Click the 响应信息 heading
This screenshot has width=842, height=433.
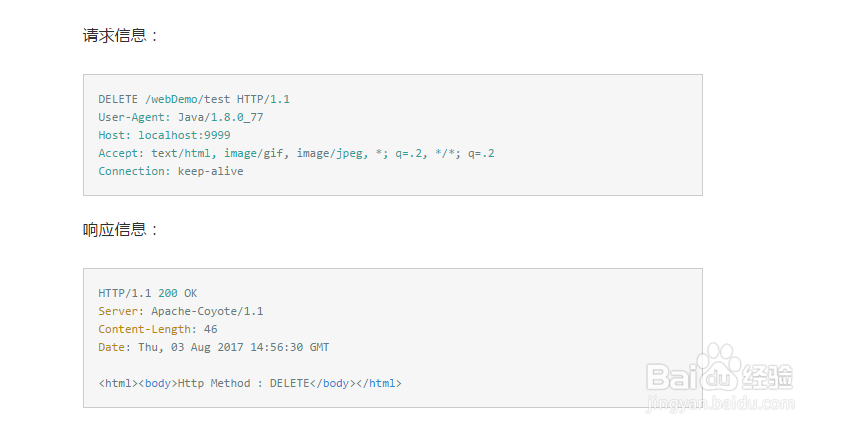[x=120, y=230]
